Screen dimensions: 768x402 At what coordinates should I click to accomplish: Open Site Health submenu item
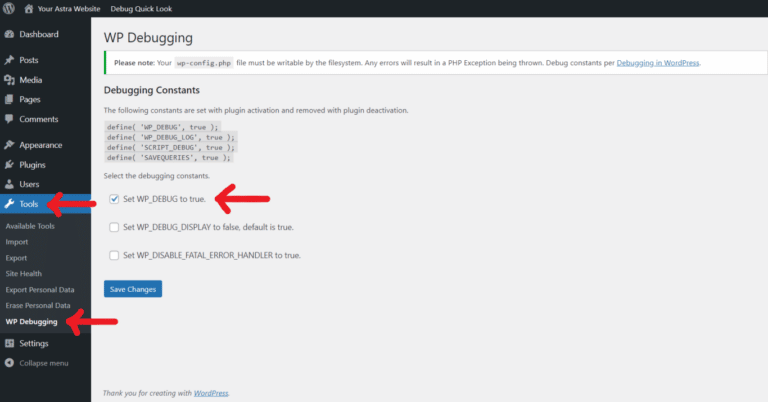pos(24,274)
